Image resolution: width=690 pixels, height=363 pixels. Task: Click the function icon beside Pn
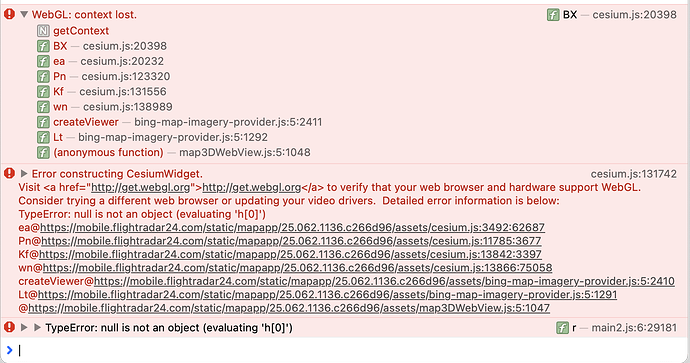coord(43,76)
